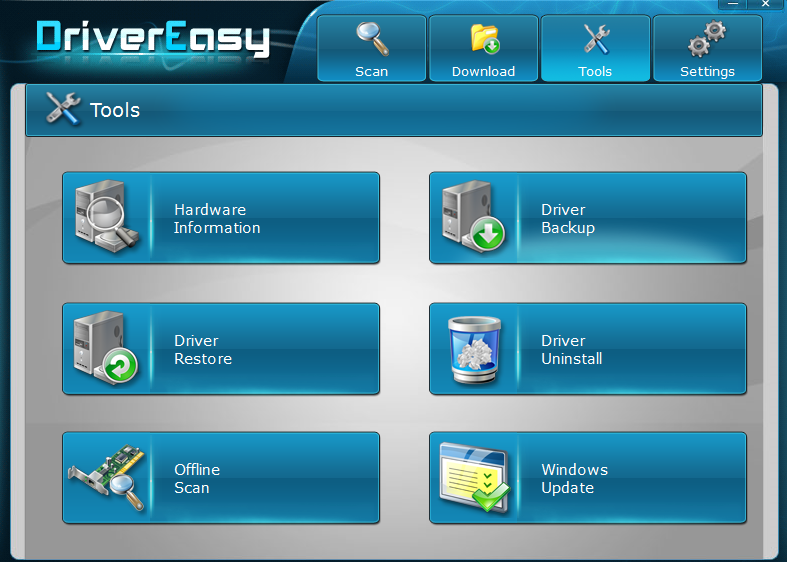Image resolution: width=787 pixels, height=562 pixels.
Task: Click the Hardware Information computer magnifier icon
Action: (x=106, y=218)
